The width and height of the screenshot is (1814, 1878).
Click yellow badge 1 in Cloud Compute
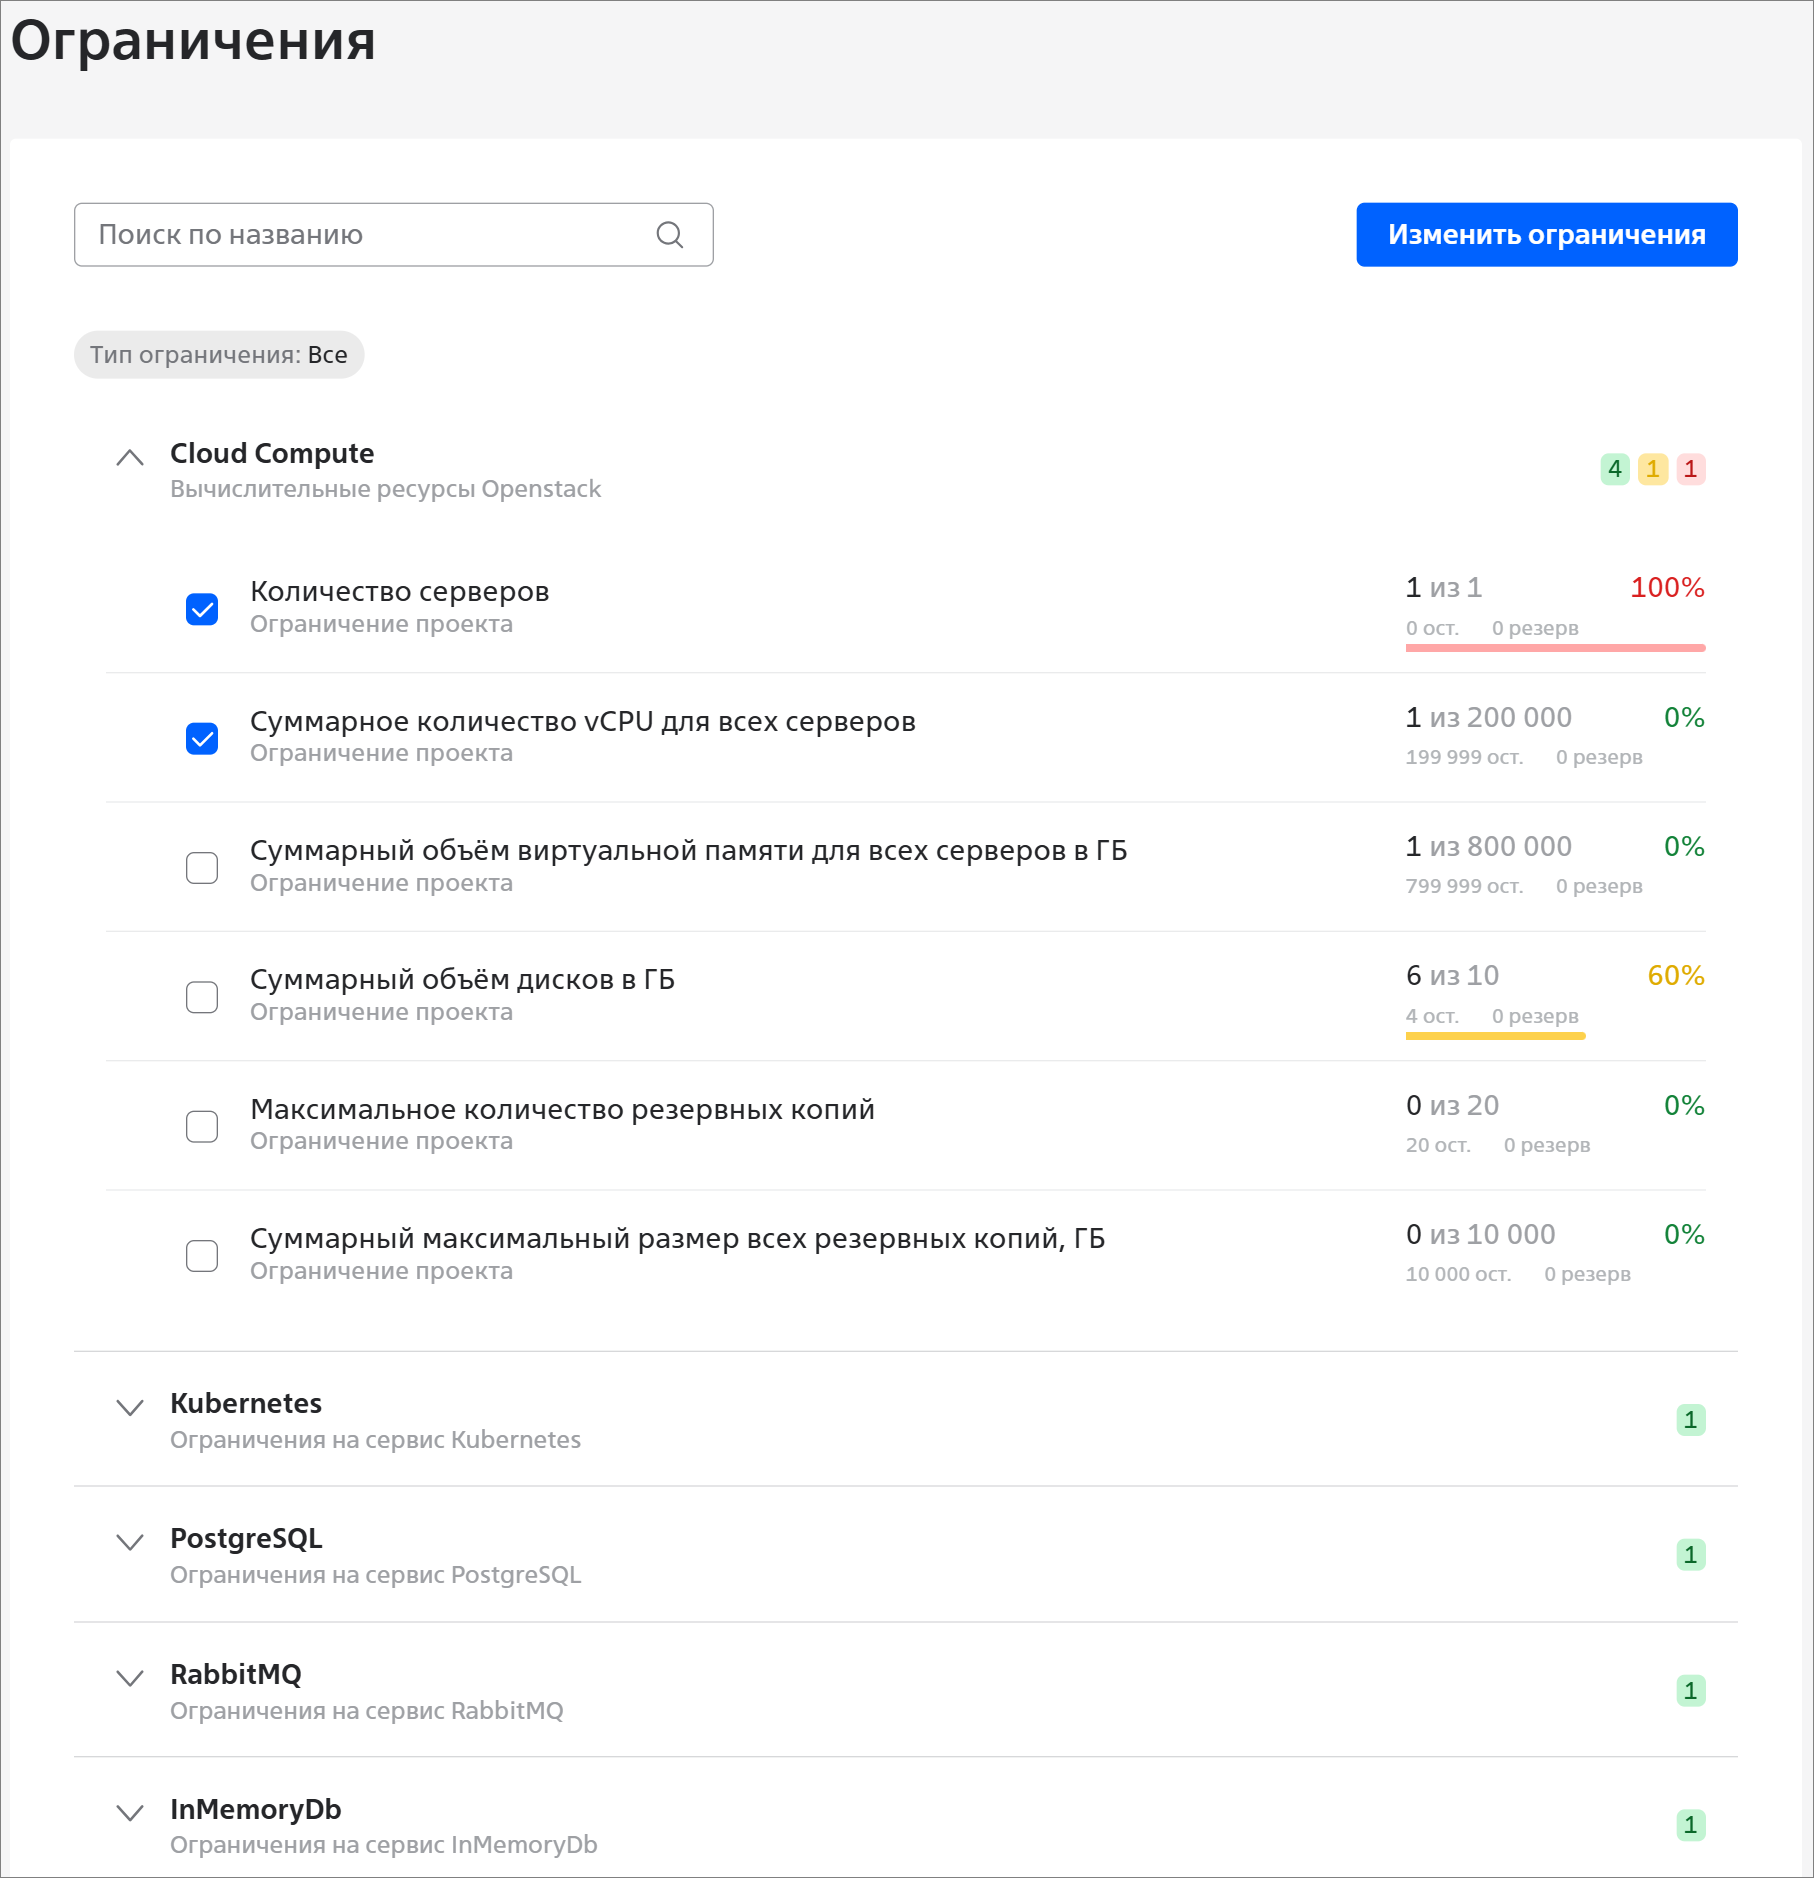point(1652,469)
